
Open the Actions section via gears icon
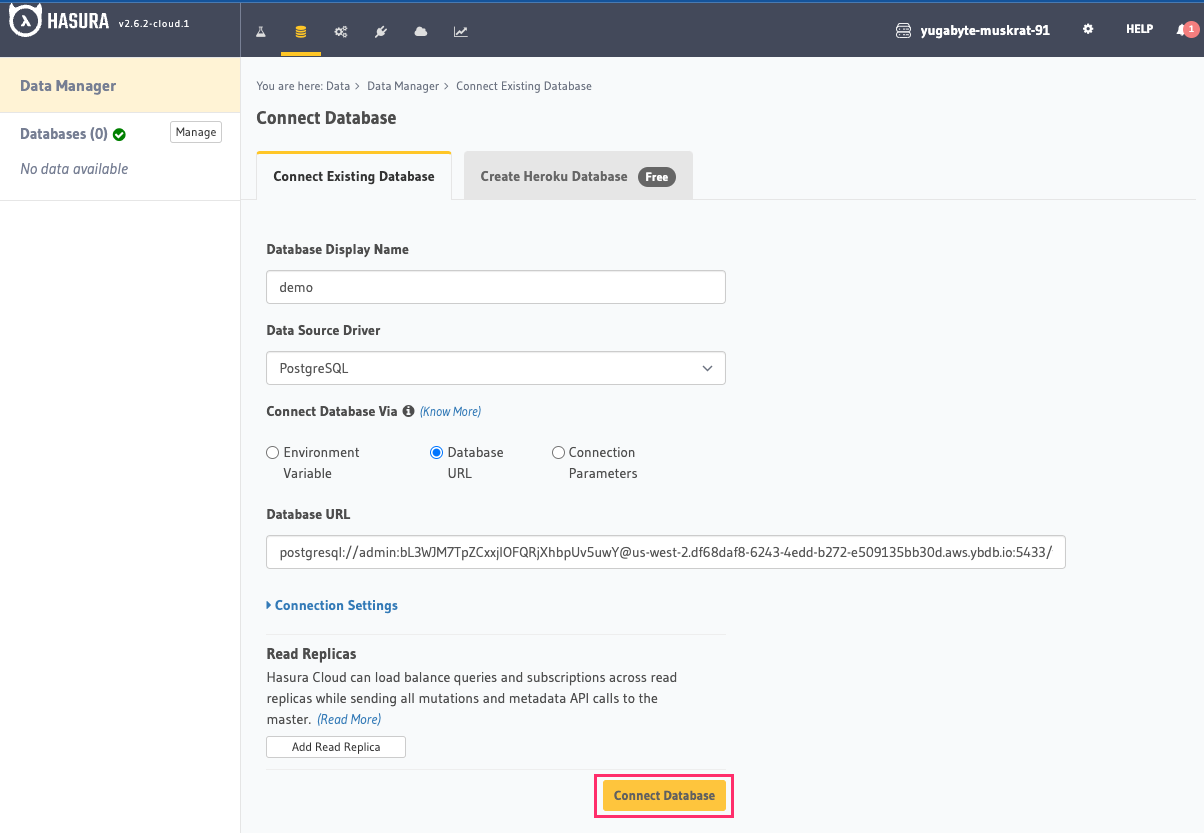tap(340, 31)
